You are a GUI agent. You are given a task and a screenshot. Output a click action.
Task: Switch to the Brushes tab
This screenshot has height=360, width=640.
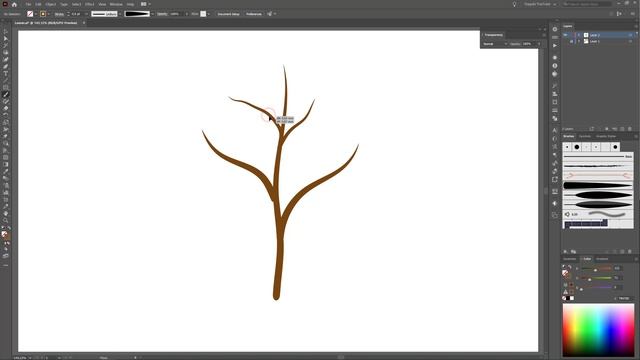(569, 136)
